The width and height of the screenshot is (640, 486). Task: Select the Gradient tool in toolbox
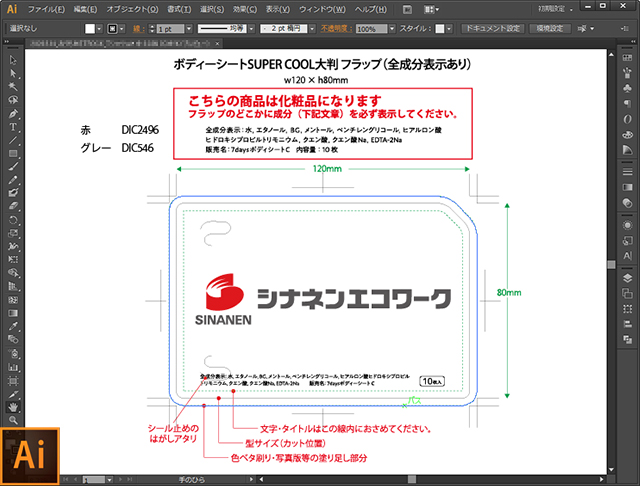tap(13, 313)
